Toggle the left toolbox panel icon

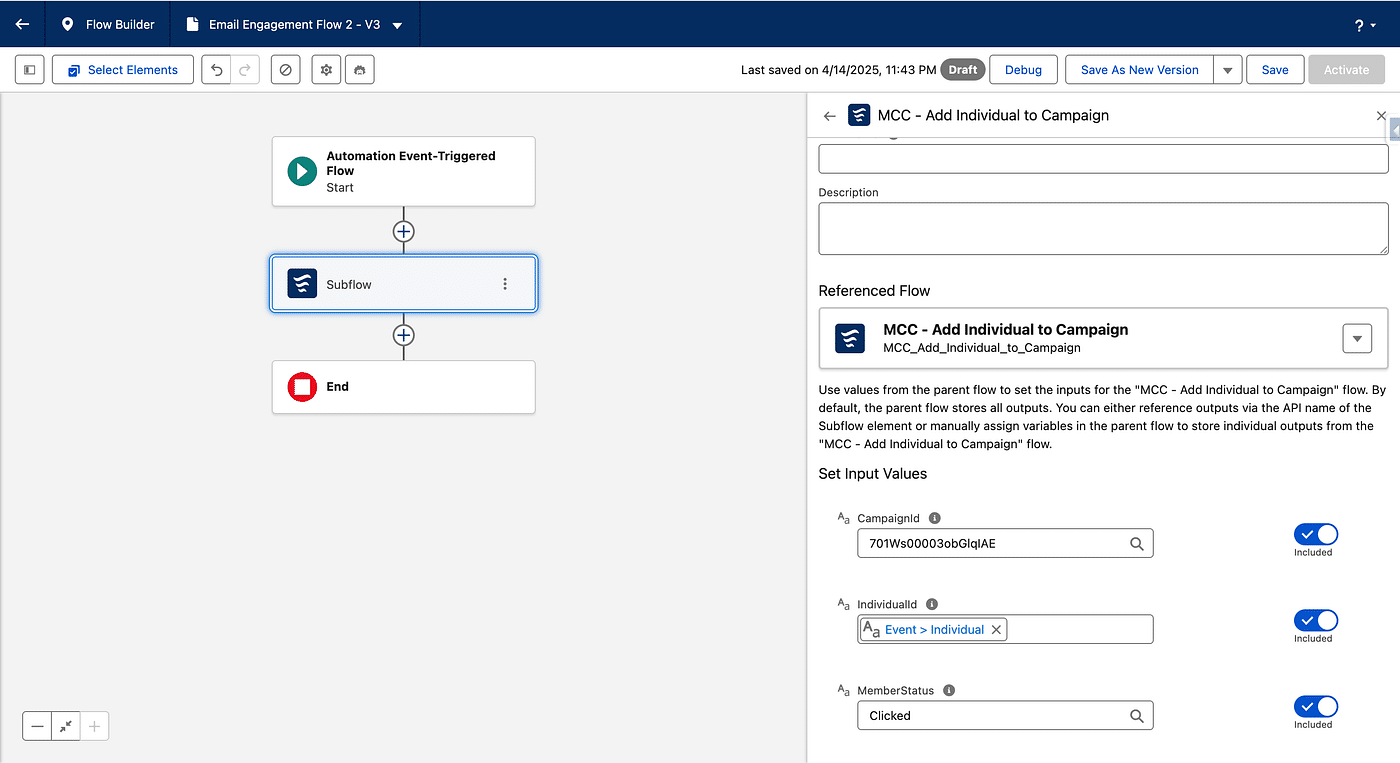(30, 70)
